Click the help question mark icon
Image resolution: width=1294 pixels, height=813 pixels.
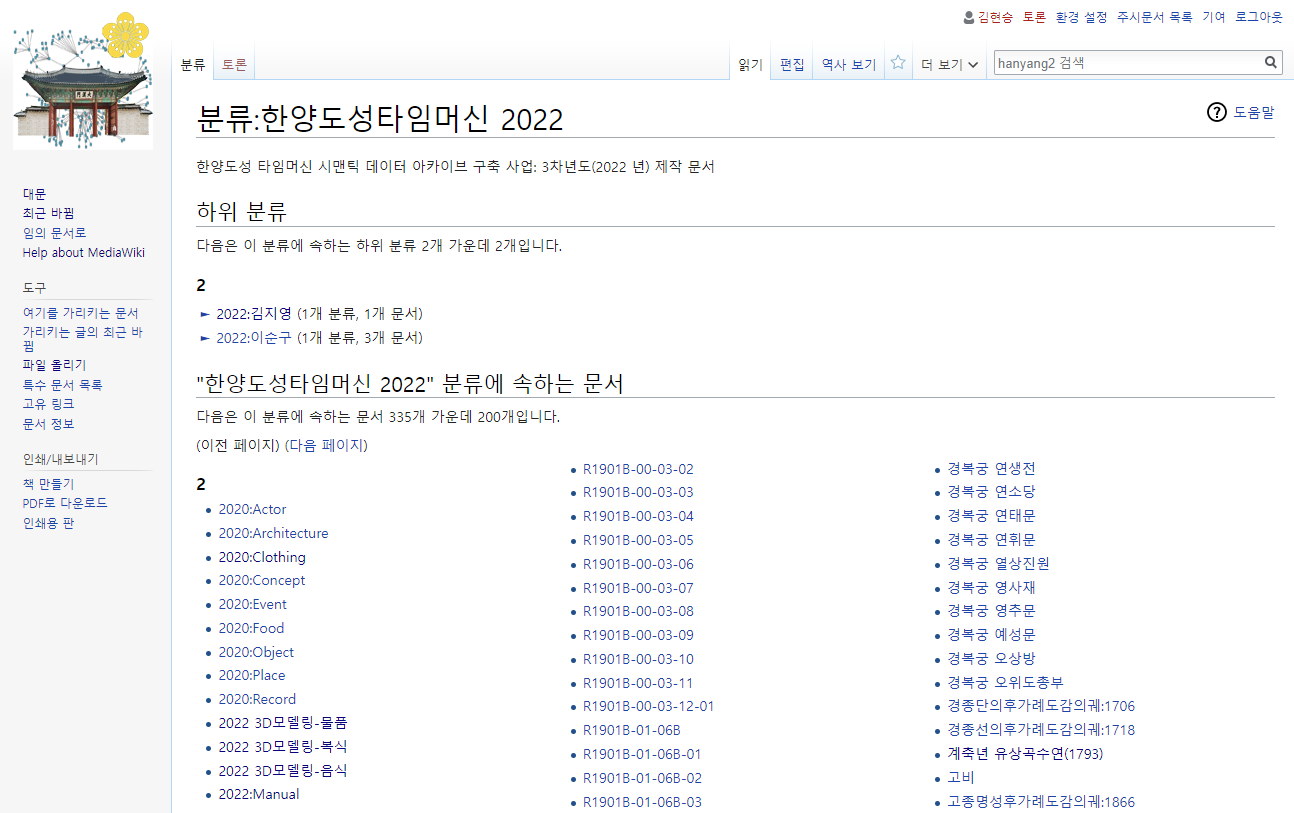[1216, 112]
